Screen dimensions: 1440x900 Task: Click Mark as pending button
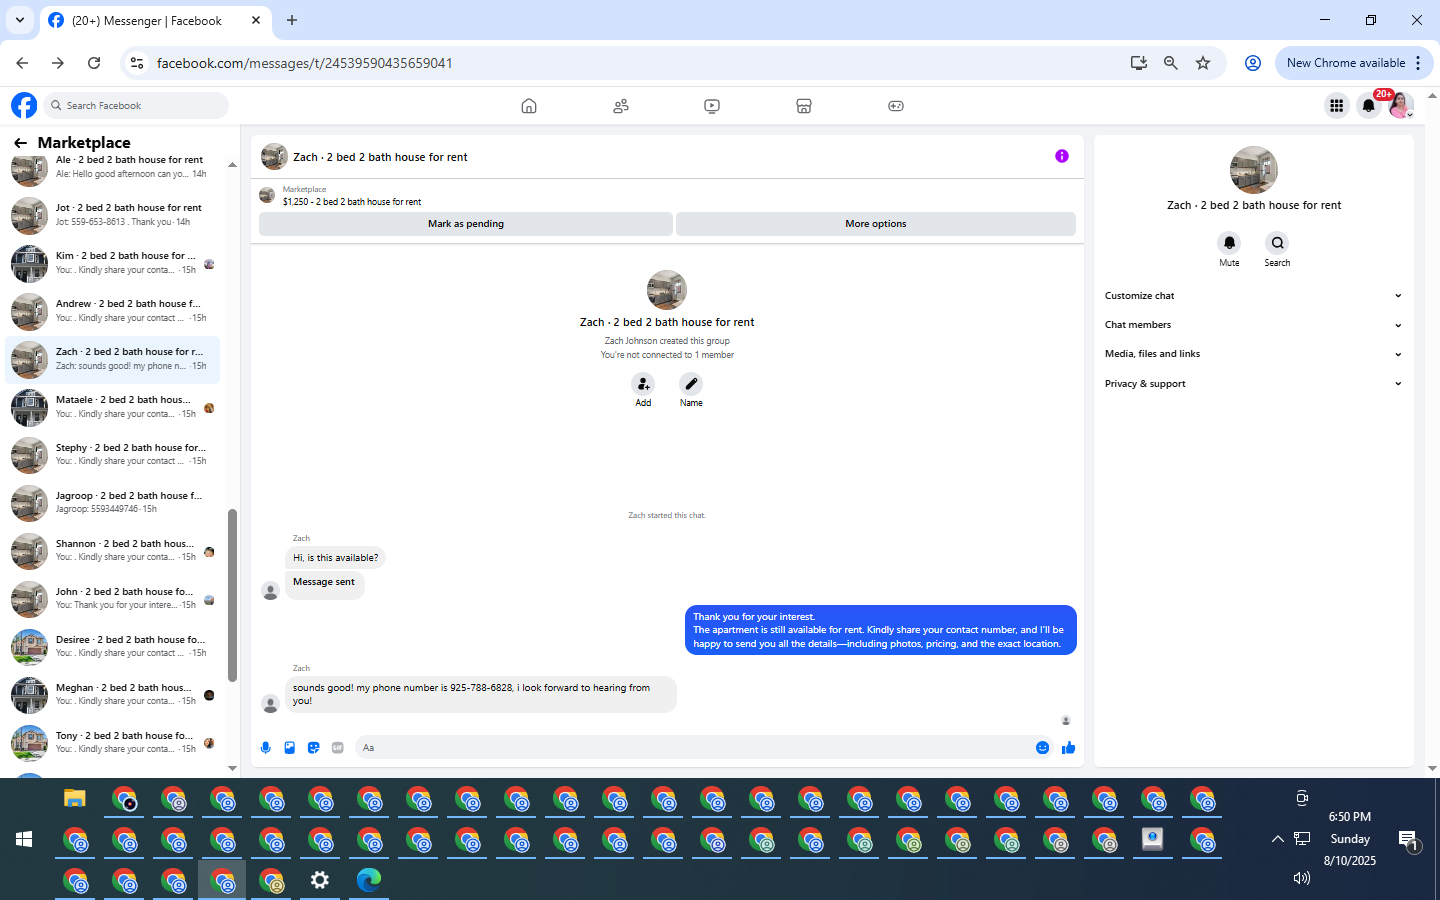click(x=466, y=224)
